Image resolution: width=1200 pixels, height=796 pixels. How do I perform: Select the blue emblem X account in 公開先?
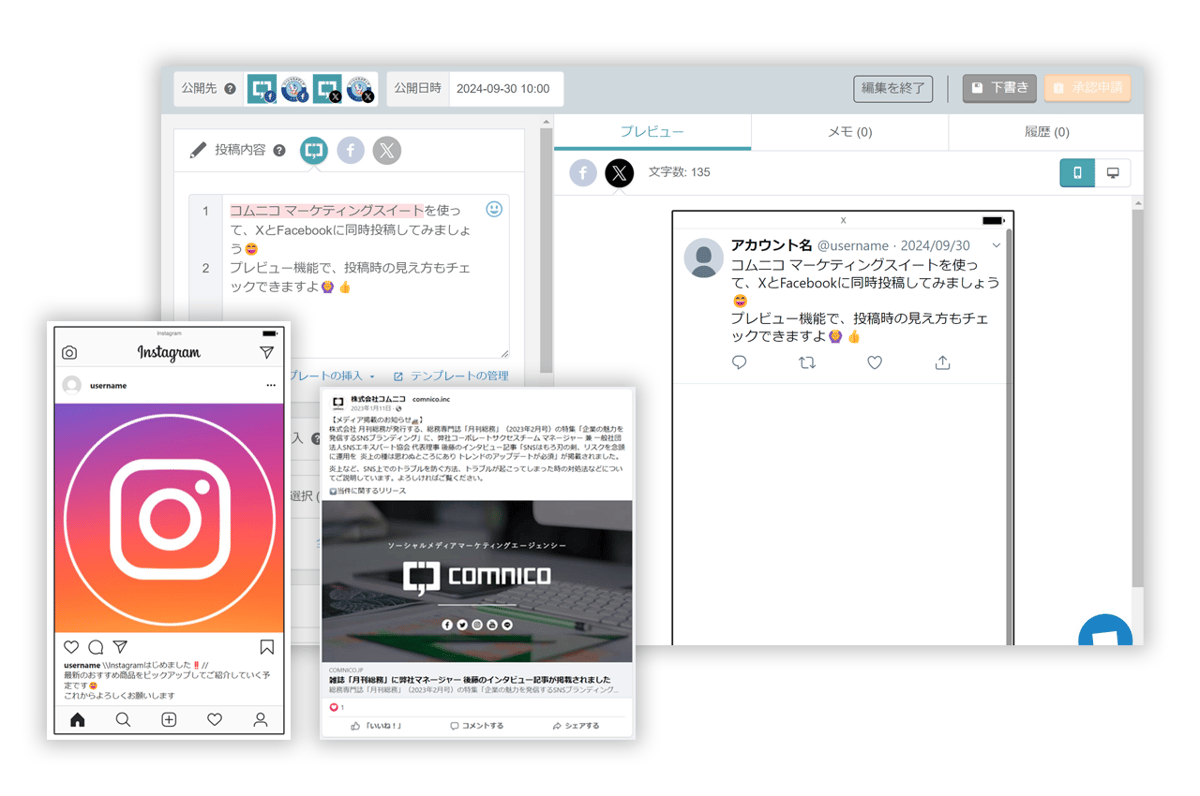coord(360,89)
